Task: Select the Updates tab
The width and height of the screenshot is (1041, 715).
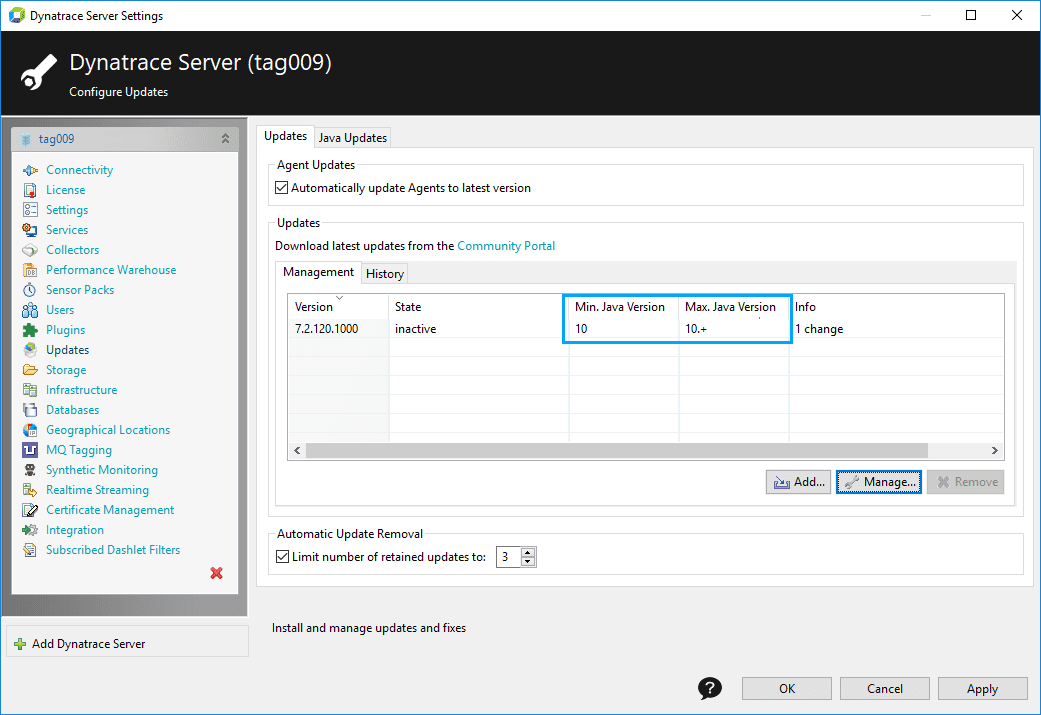Action: pos(285,136)
